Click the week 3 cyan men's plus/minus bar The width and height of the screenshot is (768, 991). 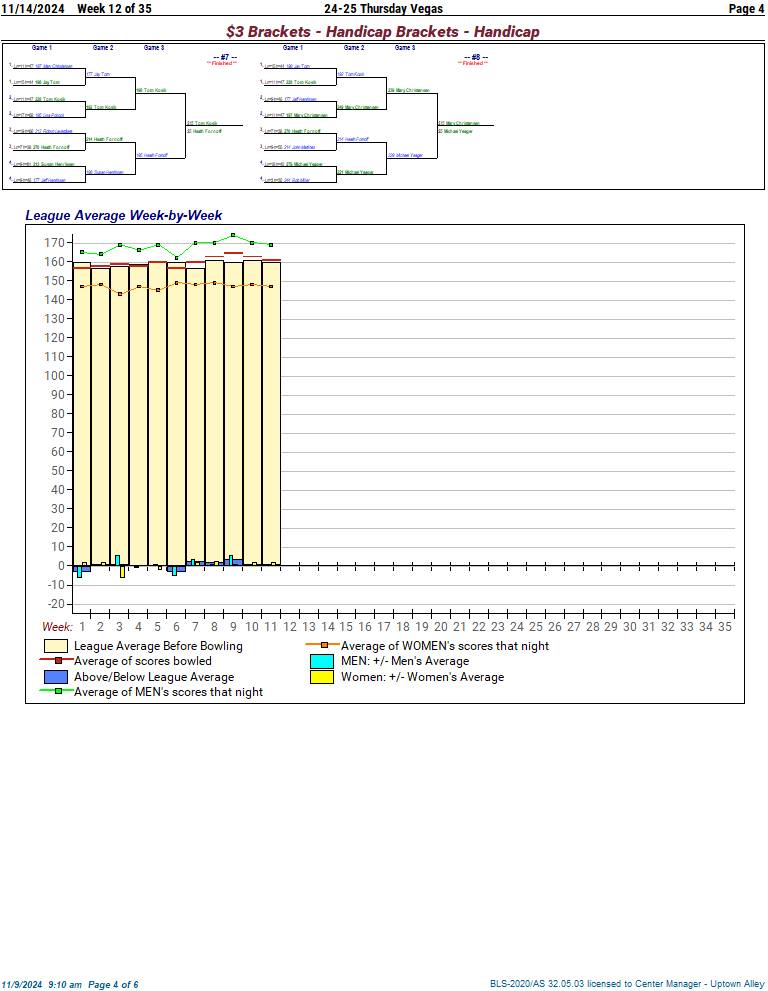(118, 561)
